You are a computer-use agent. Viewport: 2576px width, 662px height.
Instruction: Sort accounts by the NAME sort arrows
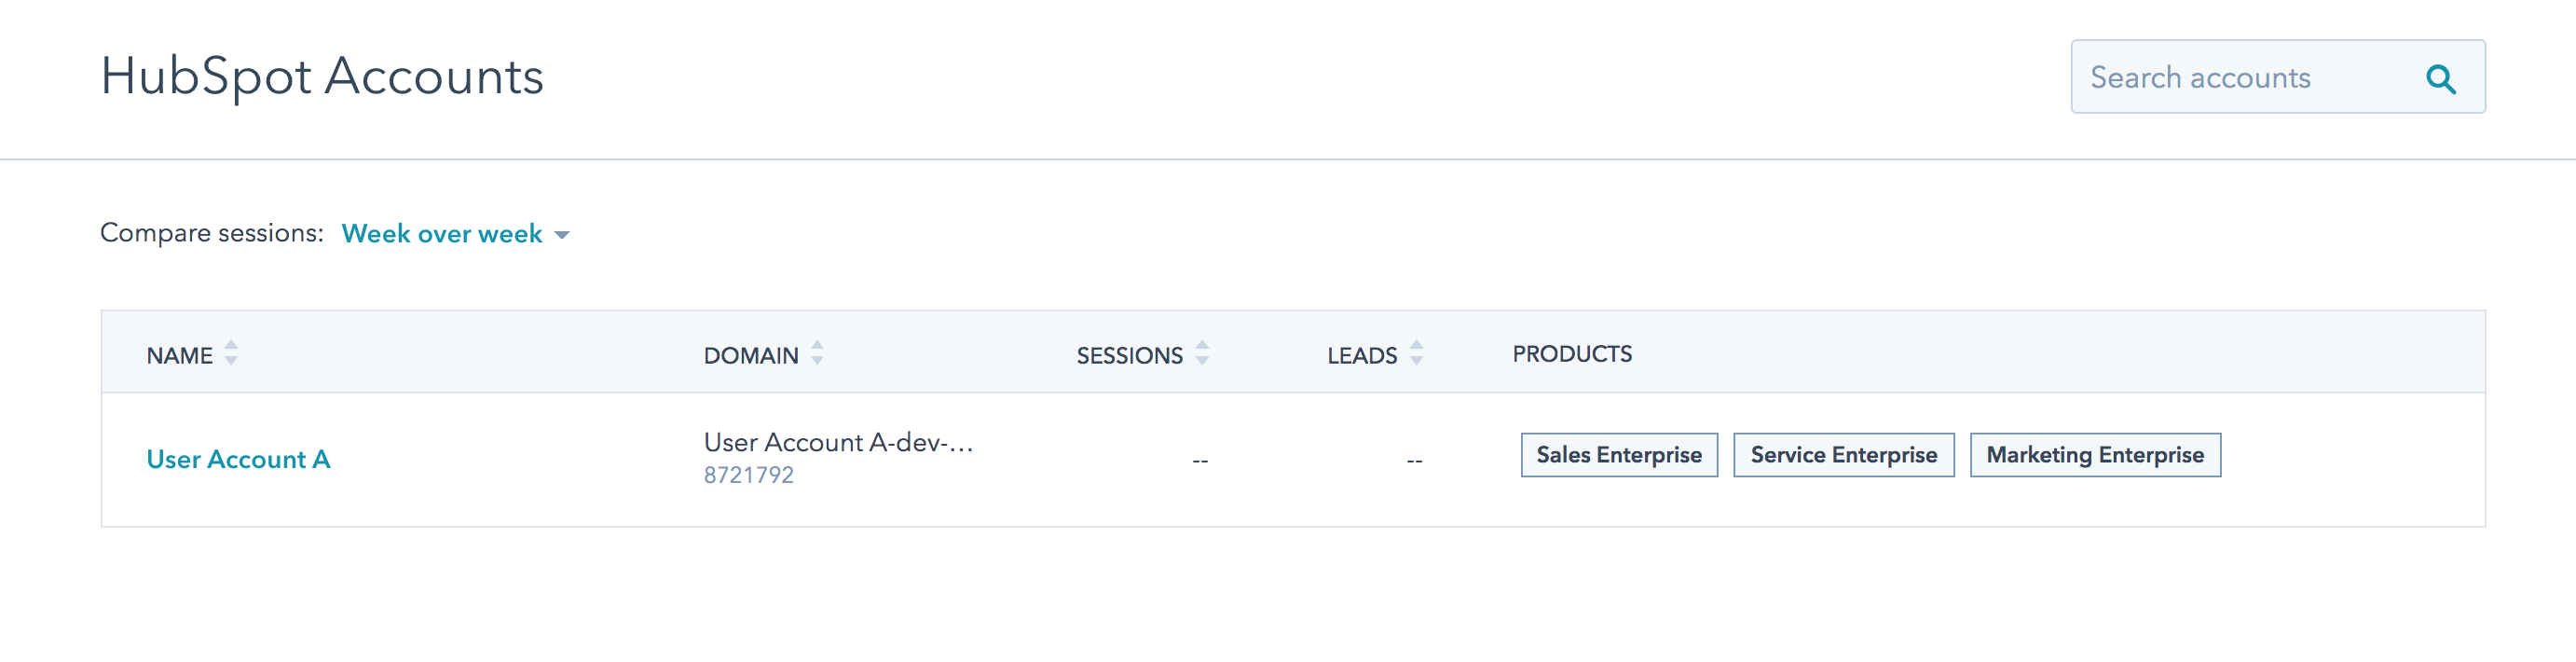(231, 353)
